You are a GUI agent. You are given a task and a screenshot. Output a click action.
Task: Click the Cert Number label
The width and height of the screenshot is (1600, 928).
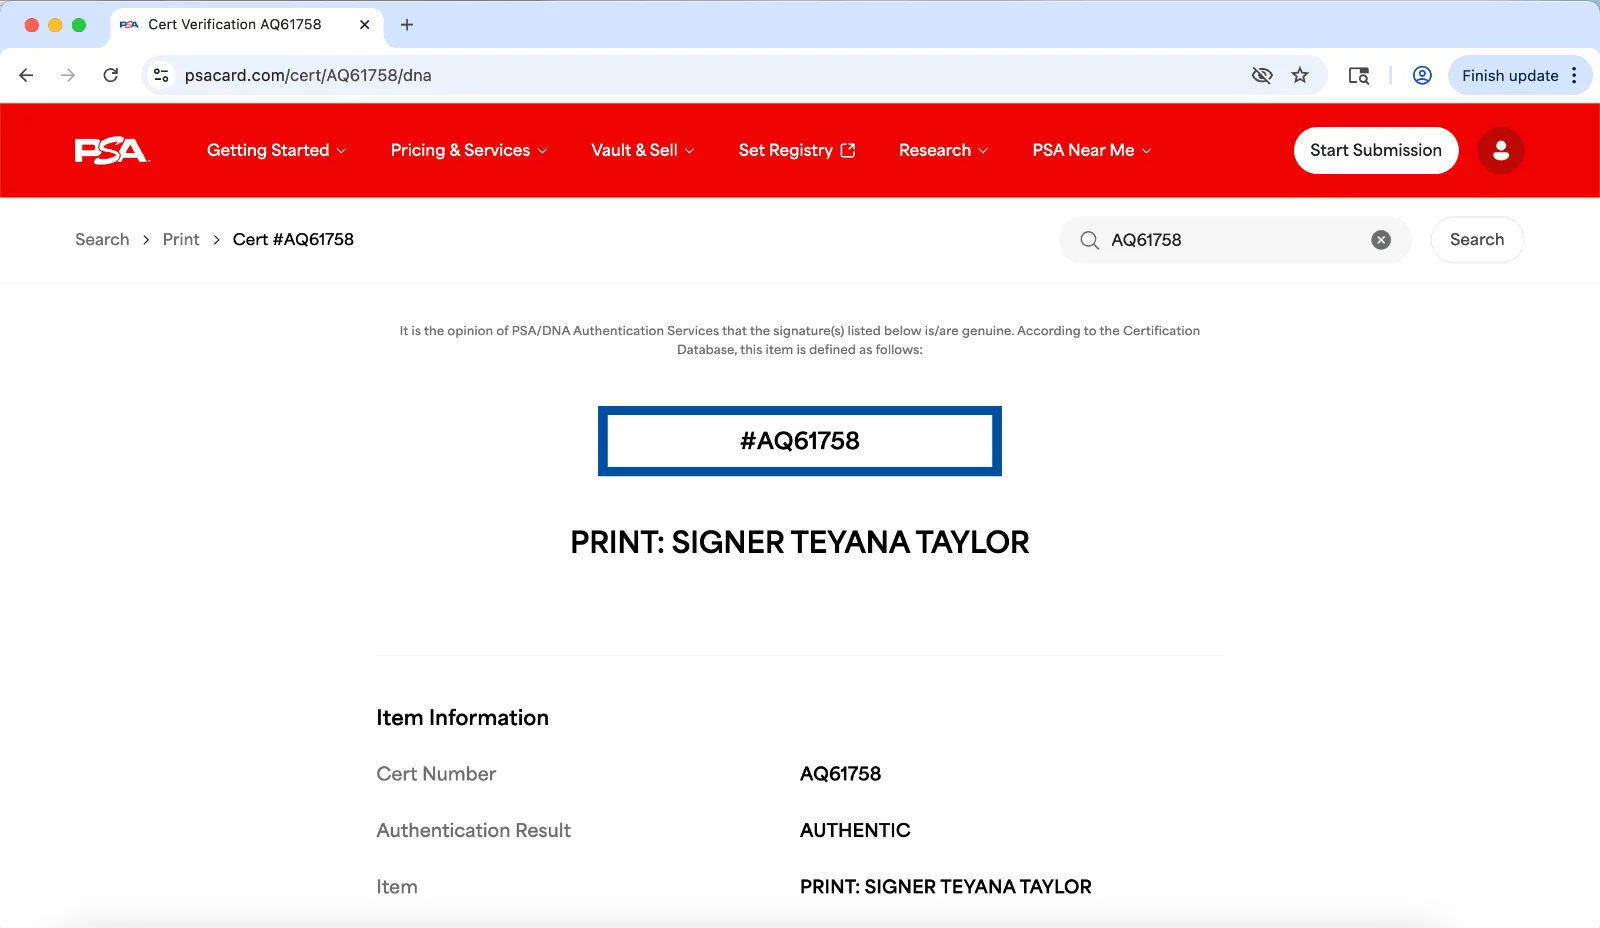coord(436,774)
